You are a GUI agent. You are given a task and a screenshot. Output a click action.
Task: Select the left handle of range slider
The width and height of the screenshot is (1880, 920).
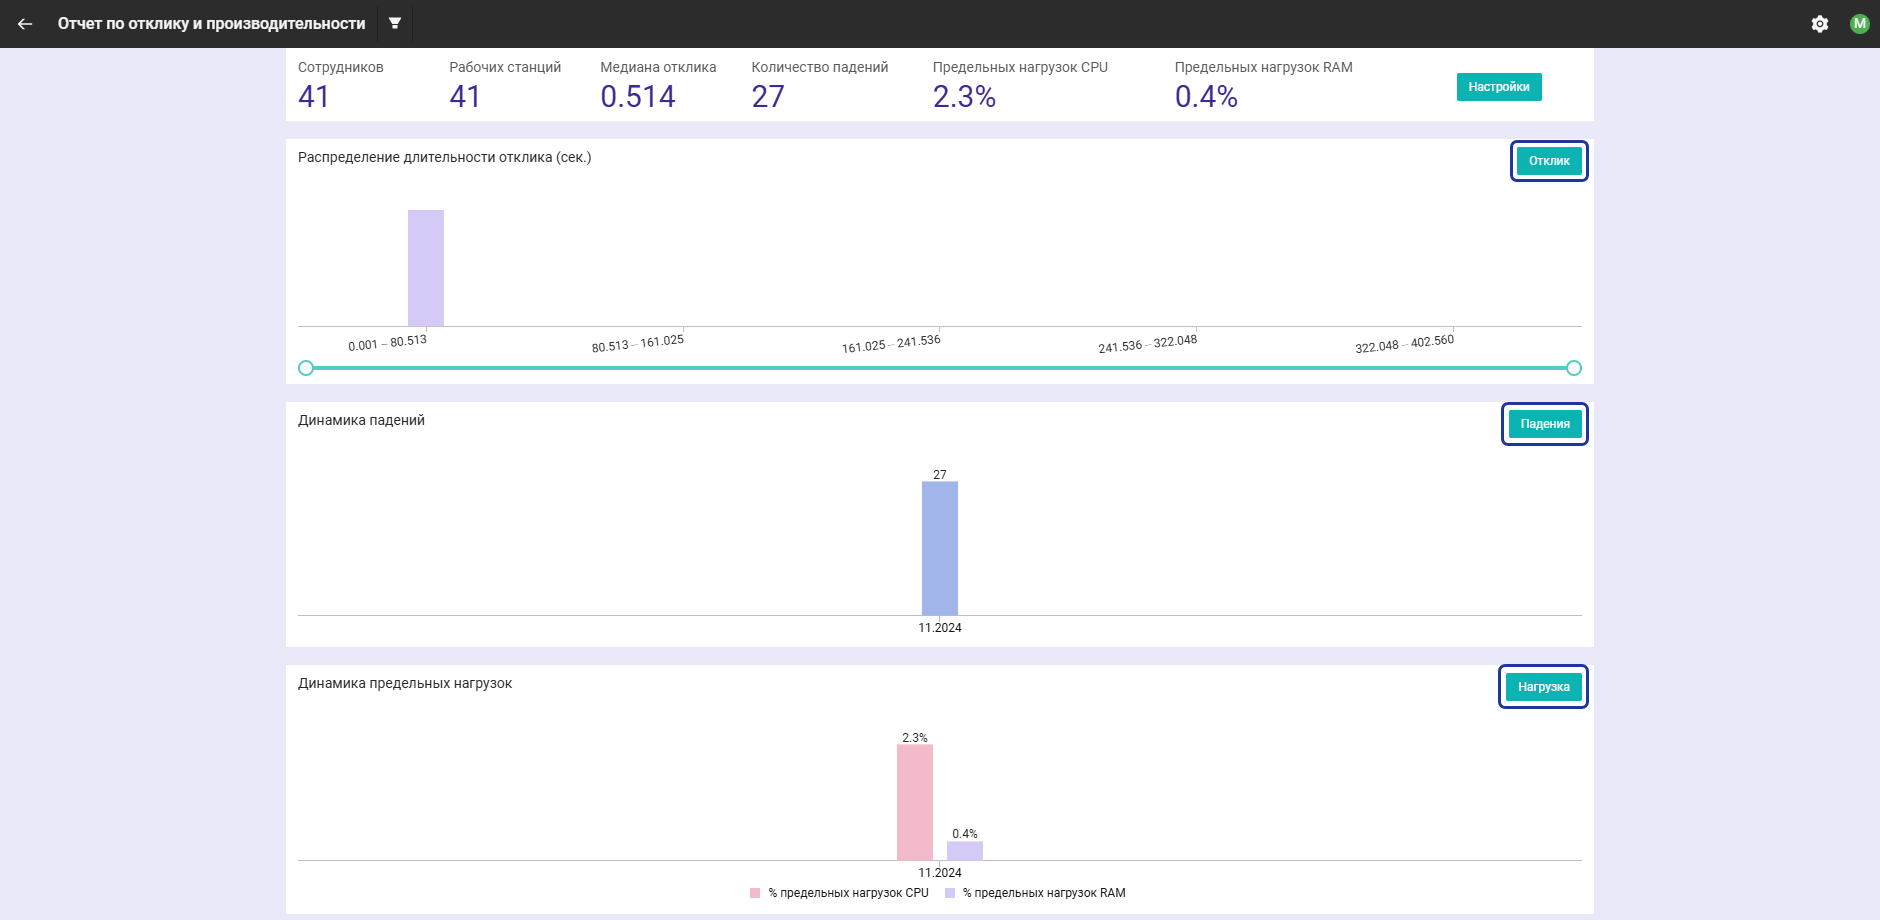click(306, 368)
